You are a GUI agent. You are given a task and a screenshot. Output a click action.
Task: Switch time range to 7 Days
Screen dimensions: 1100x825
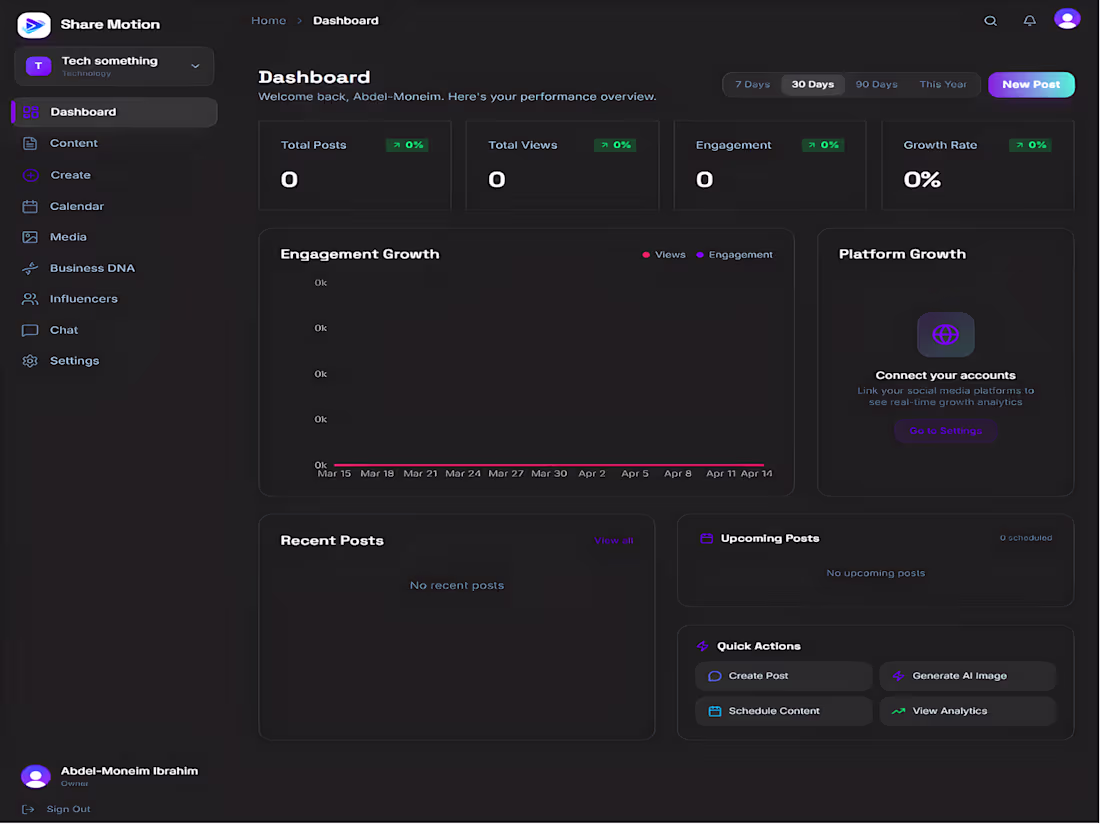click(x=752, y=84)
